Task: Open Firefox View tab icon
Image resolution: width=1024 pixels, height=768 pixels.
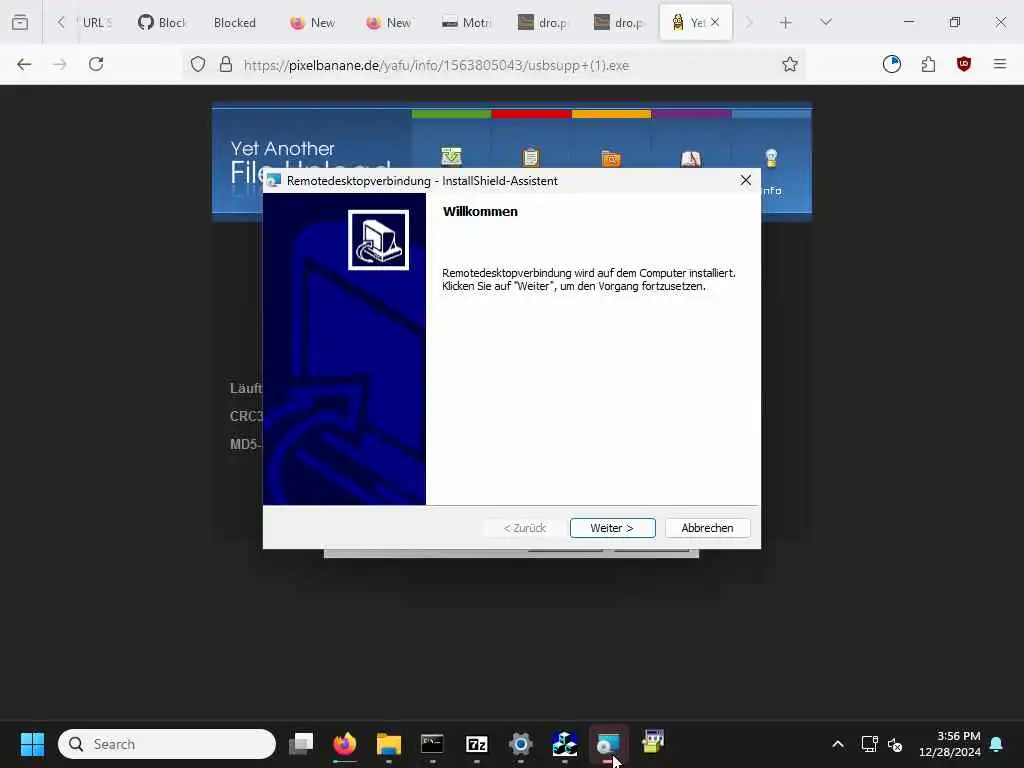Action: pyautogui.click(x=20, y=22)
